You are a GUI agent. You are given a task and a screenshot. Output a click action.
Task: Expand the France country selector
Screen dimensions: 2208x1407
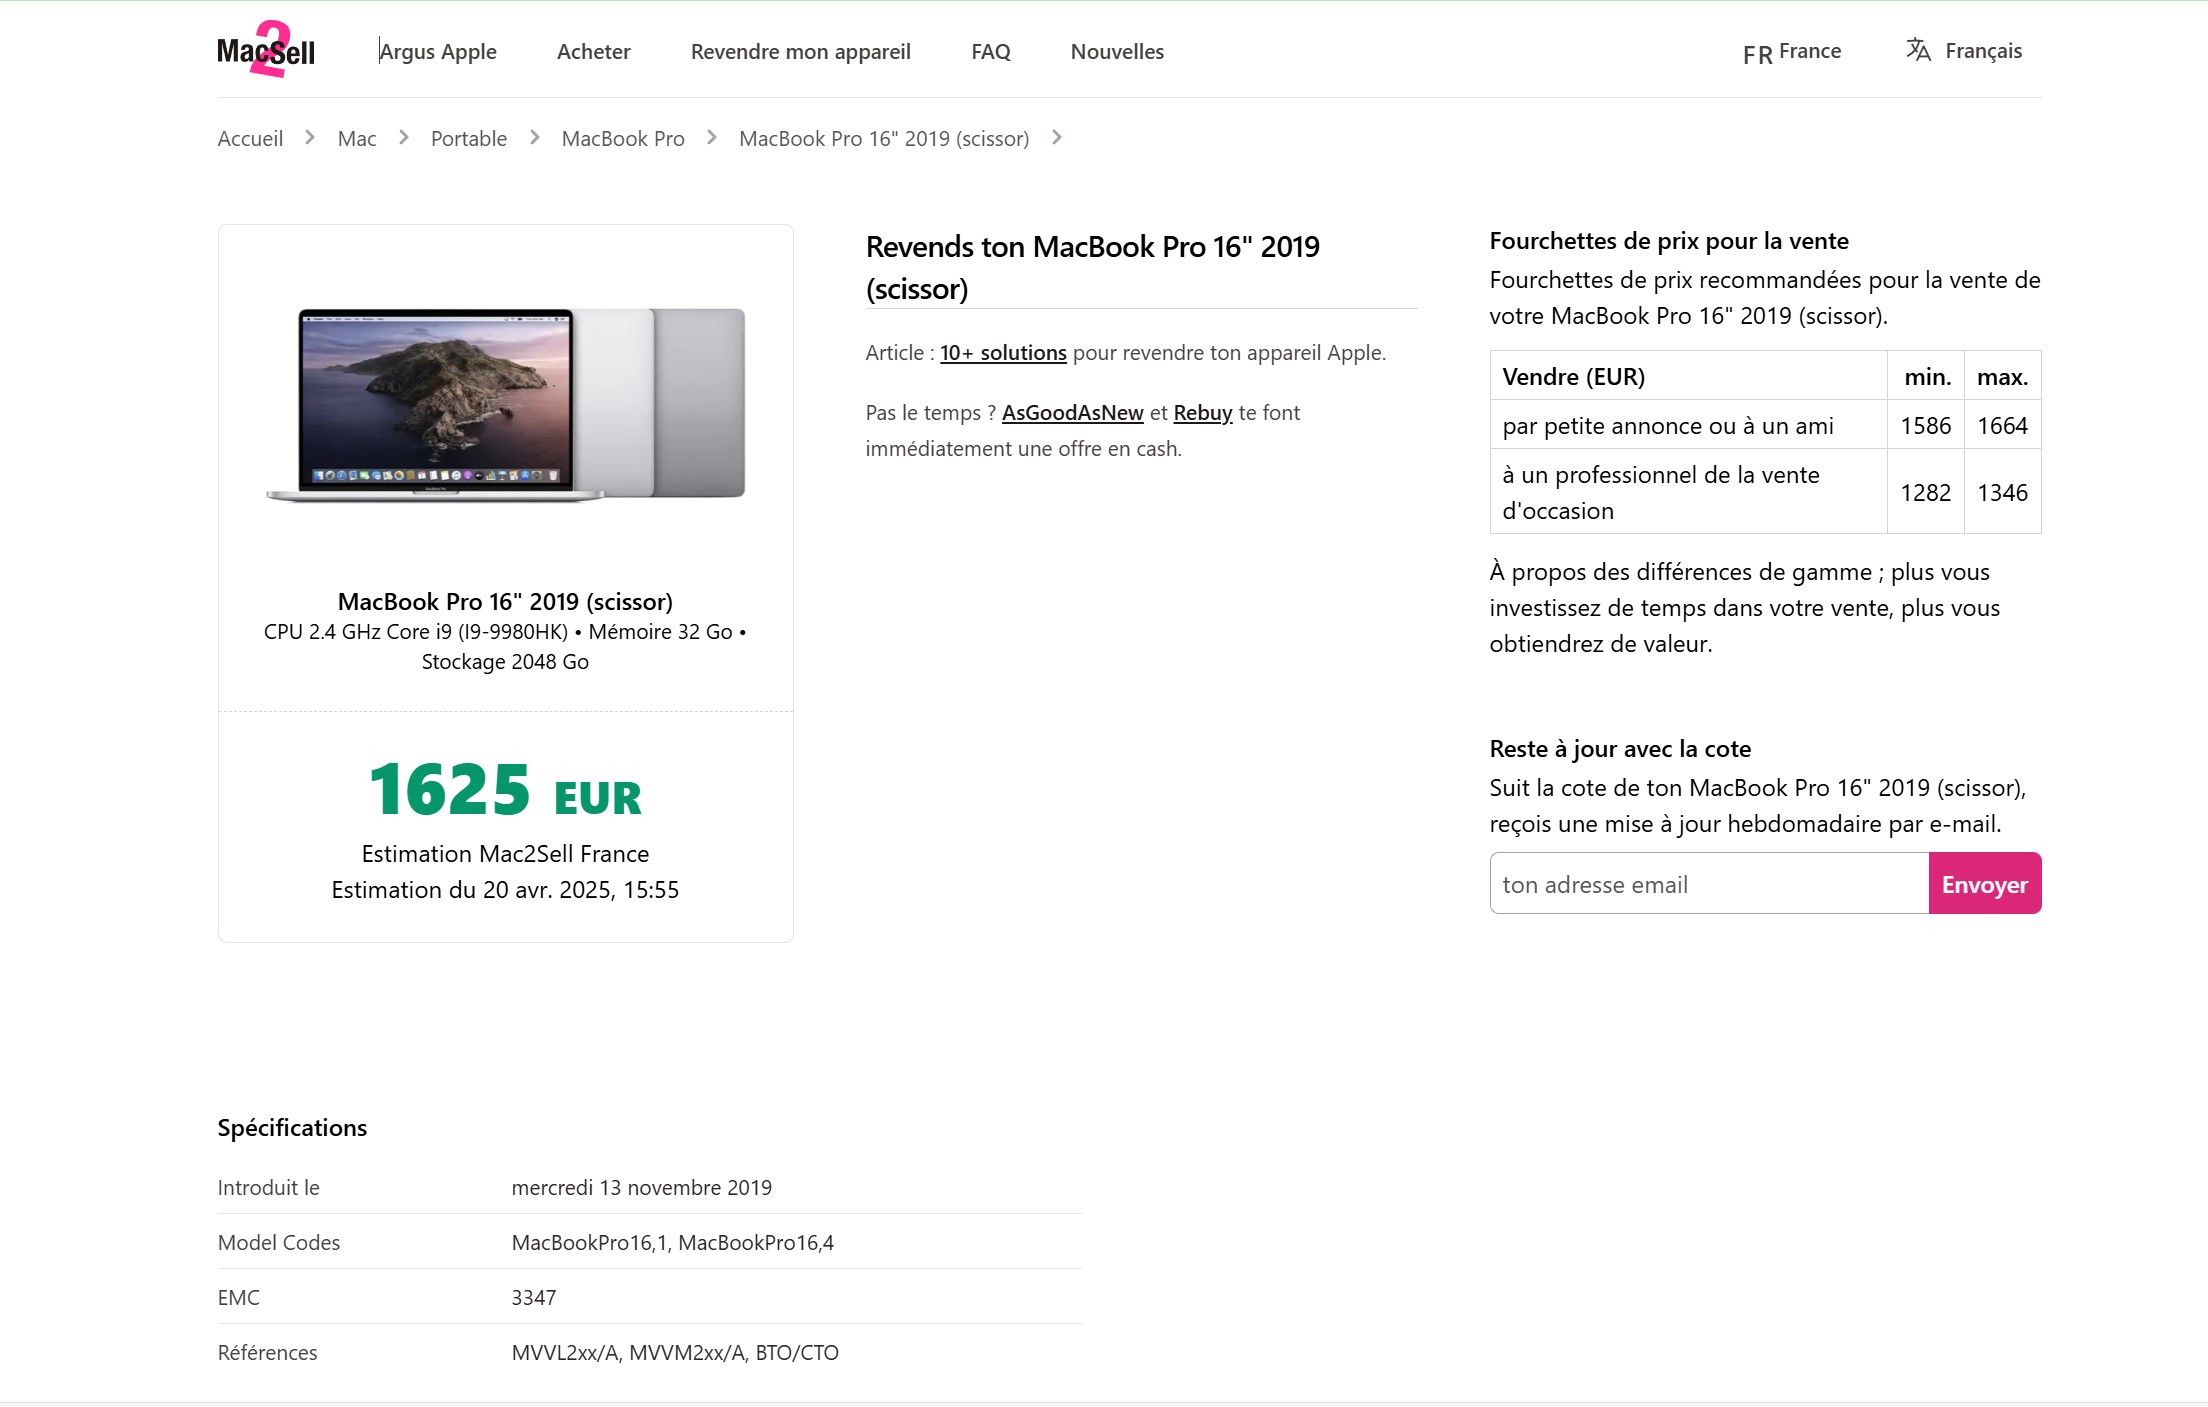coord(1809,51)
